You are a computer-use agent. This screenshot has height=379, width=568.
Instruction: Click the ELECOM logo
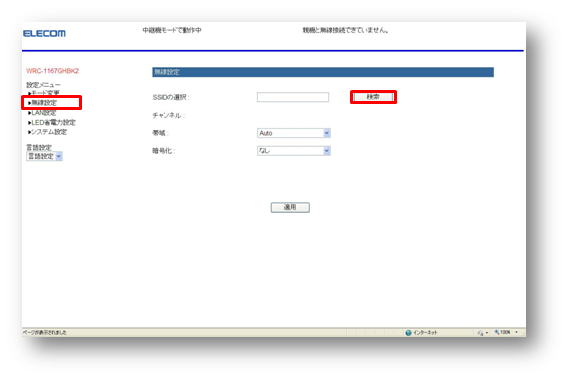click(x=44, y=33)
